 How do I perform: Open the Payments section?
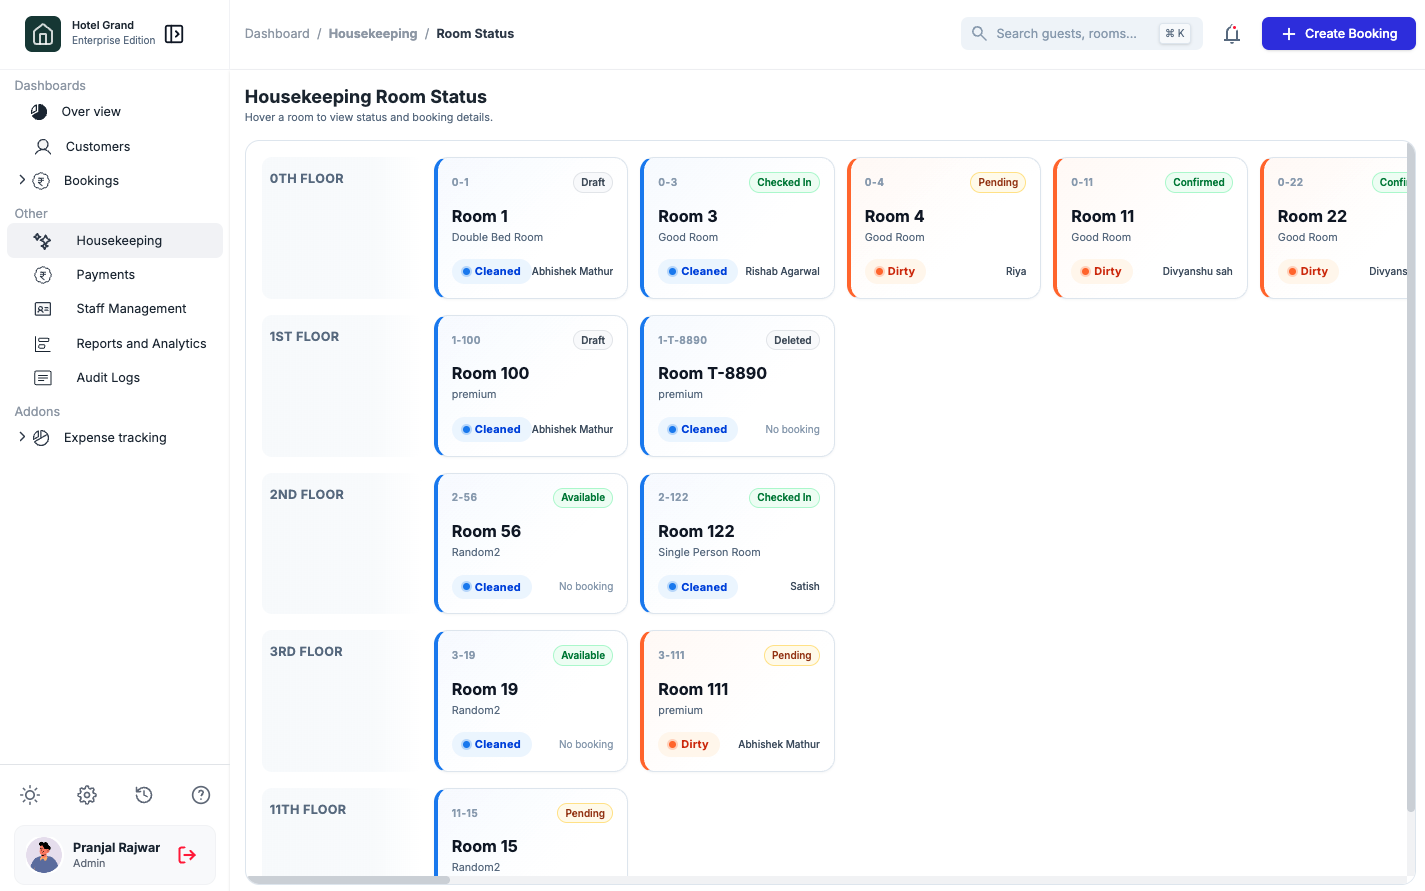(105, 275)
